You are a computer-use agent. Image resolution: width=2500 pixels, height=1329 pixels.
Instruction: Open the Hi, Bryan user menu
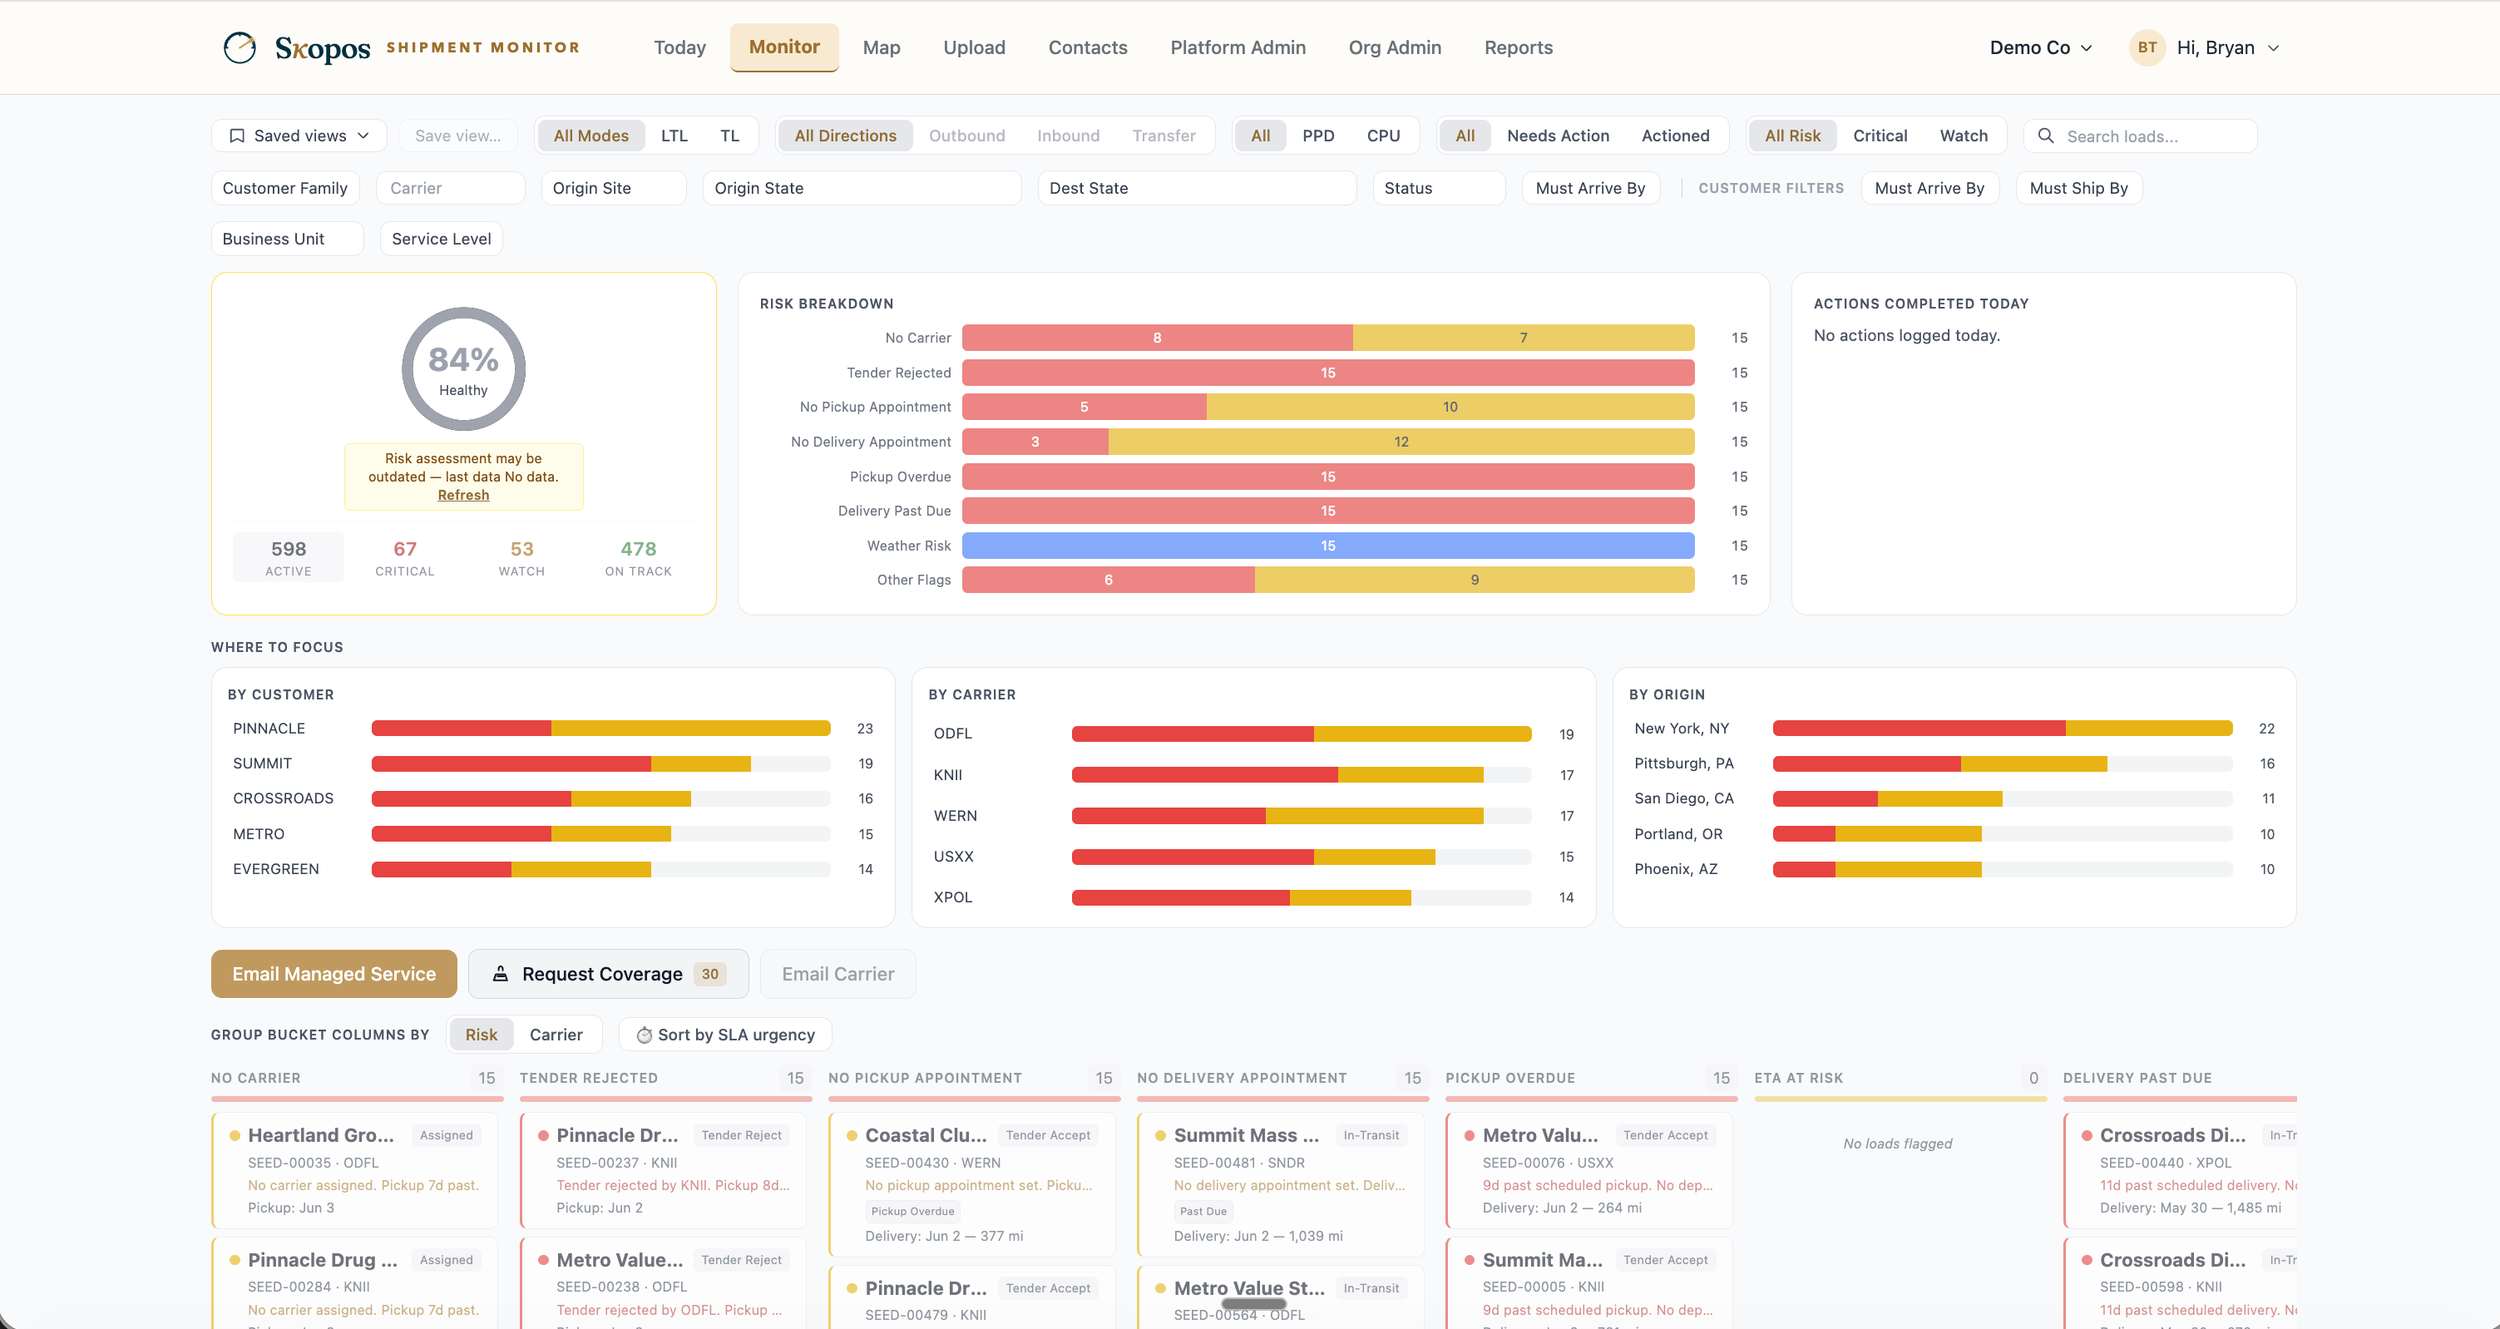(2227, 47)
